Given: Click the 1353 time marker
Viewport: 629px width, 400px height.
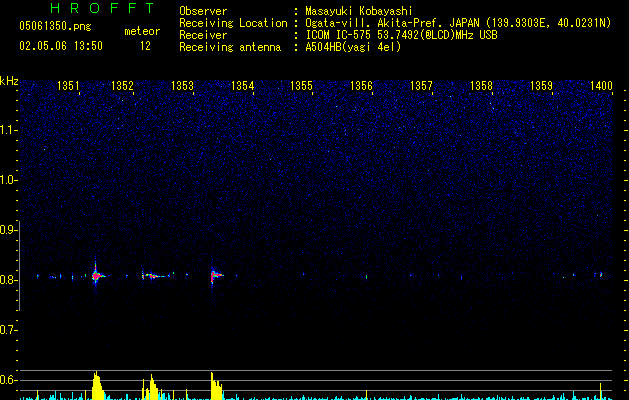Looking at the screenshot, I should tap(182, 85).
